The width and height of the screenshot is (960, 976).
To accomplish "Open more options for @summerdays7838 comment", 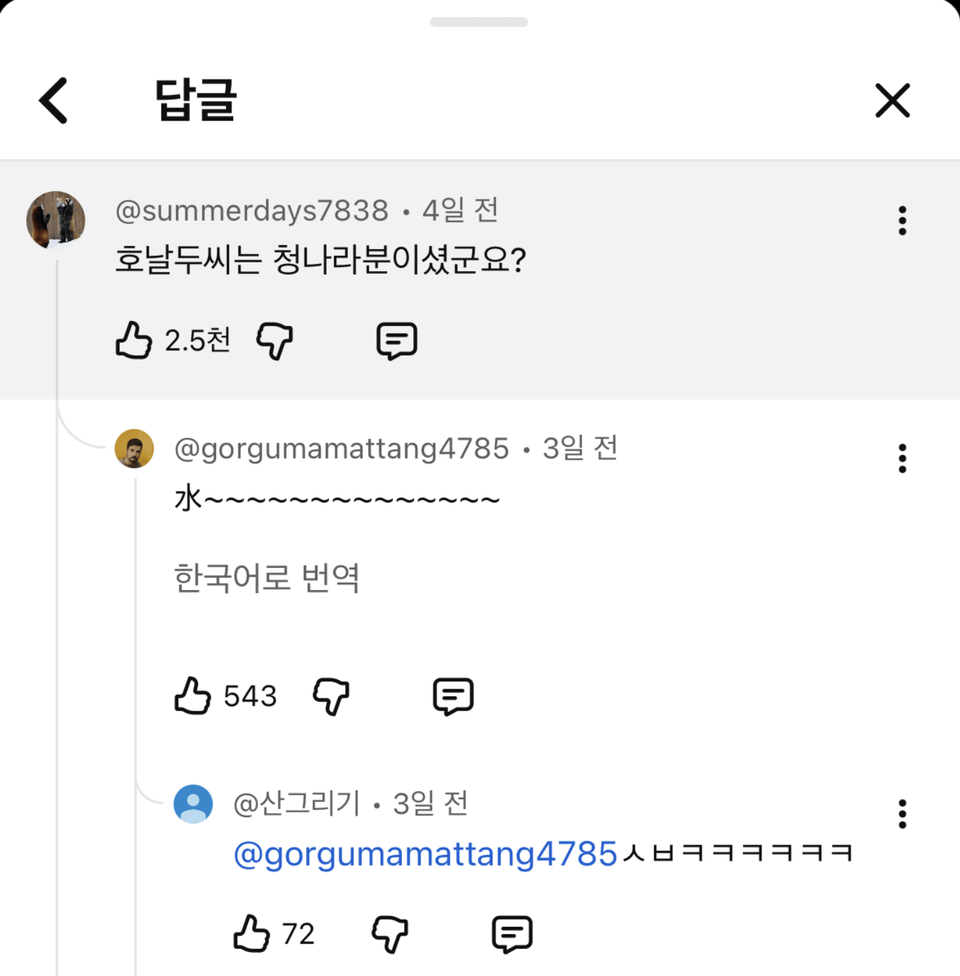I will 902,220.
